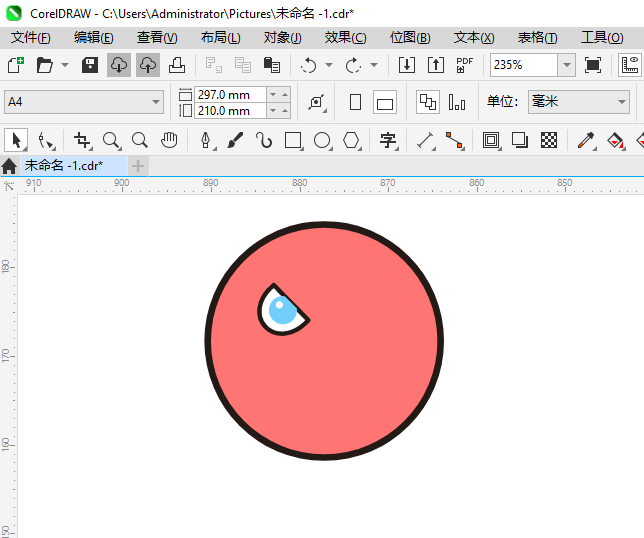The height and width of the screenshot is (538, 644).
Task: Select the Polygon tool
Action: pyautogui.click(x=351, y=140)
